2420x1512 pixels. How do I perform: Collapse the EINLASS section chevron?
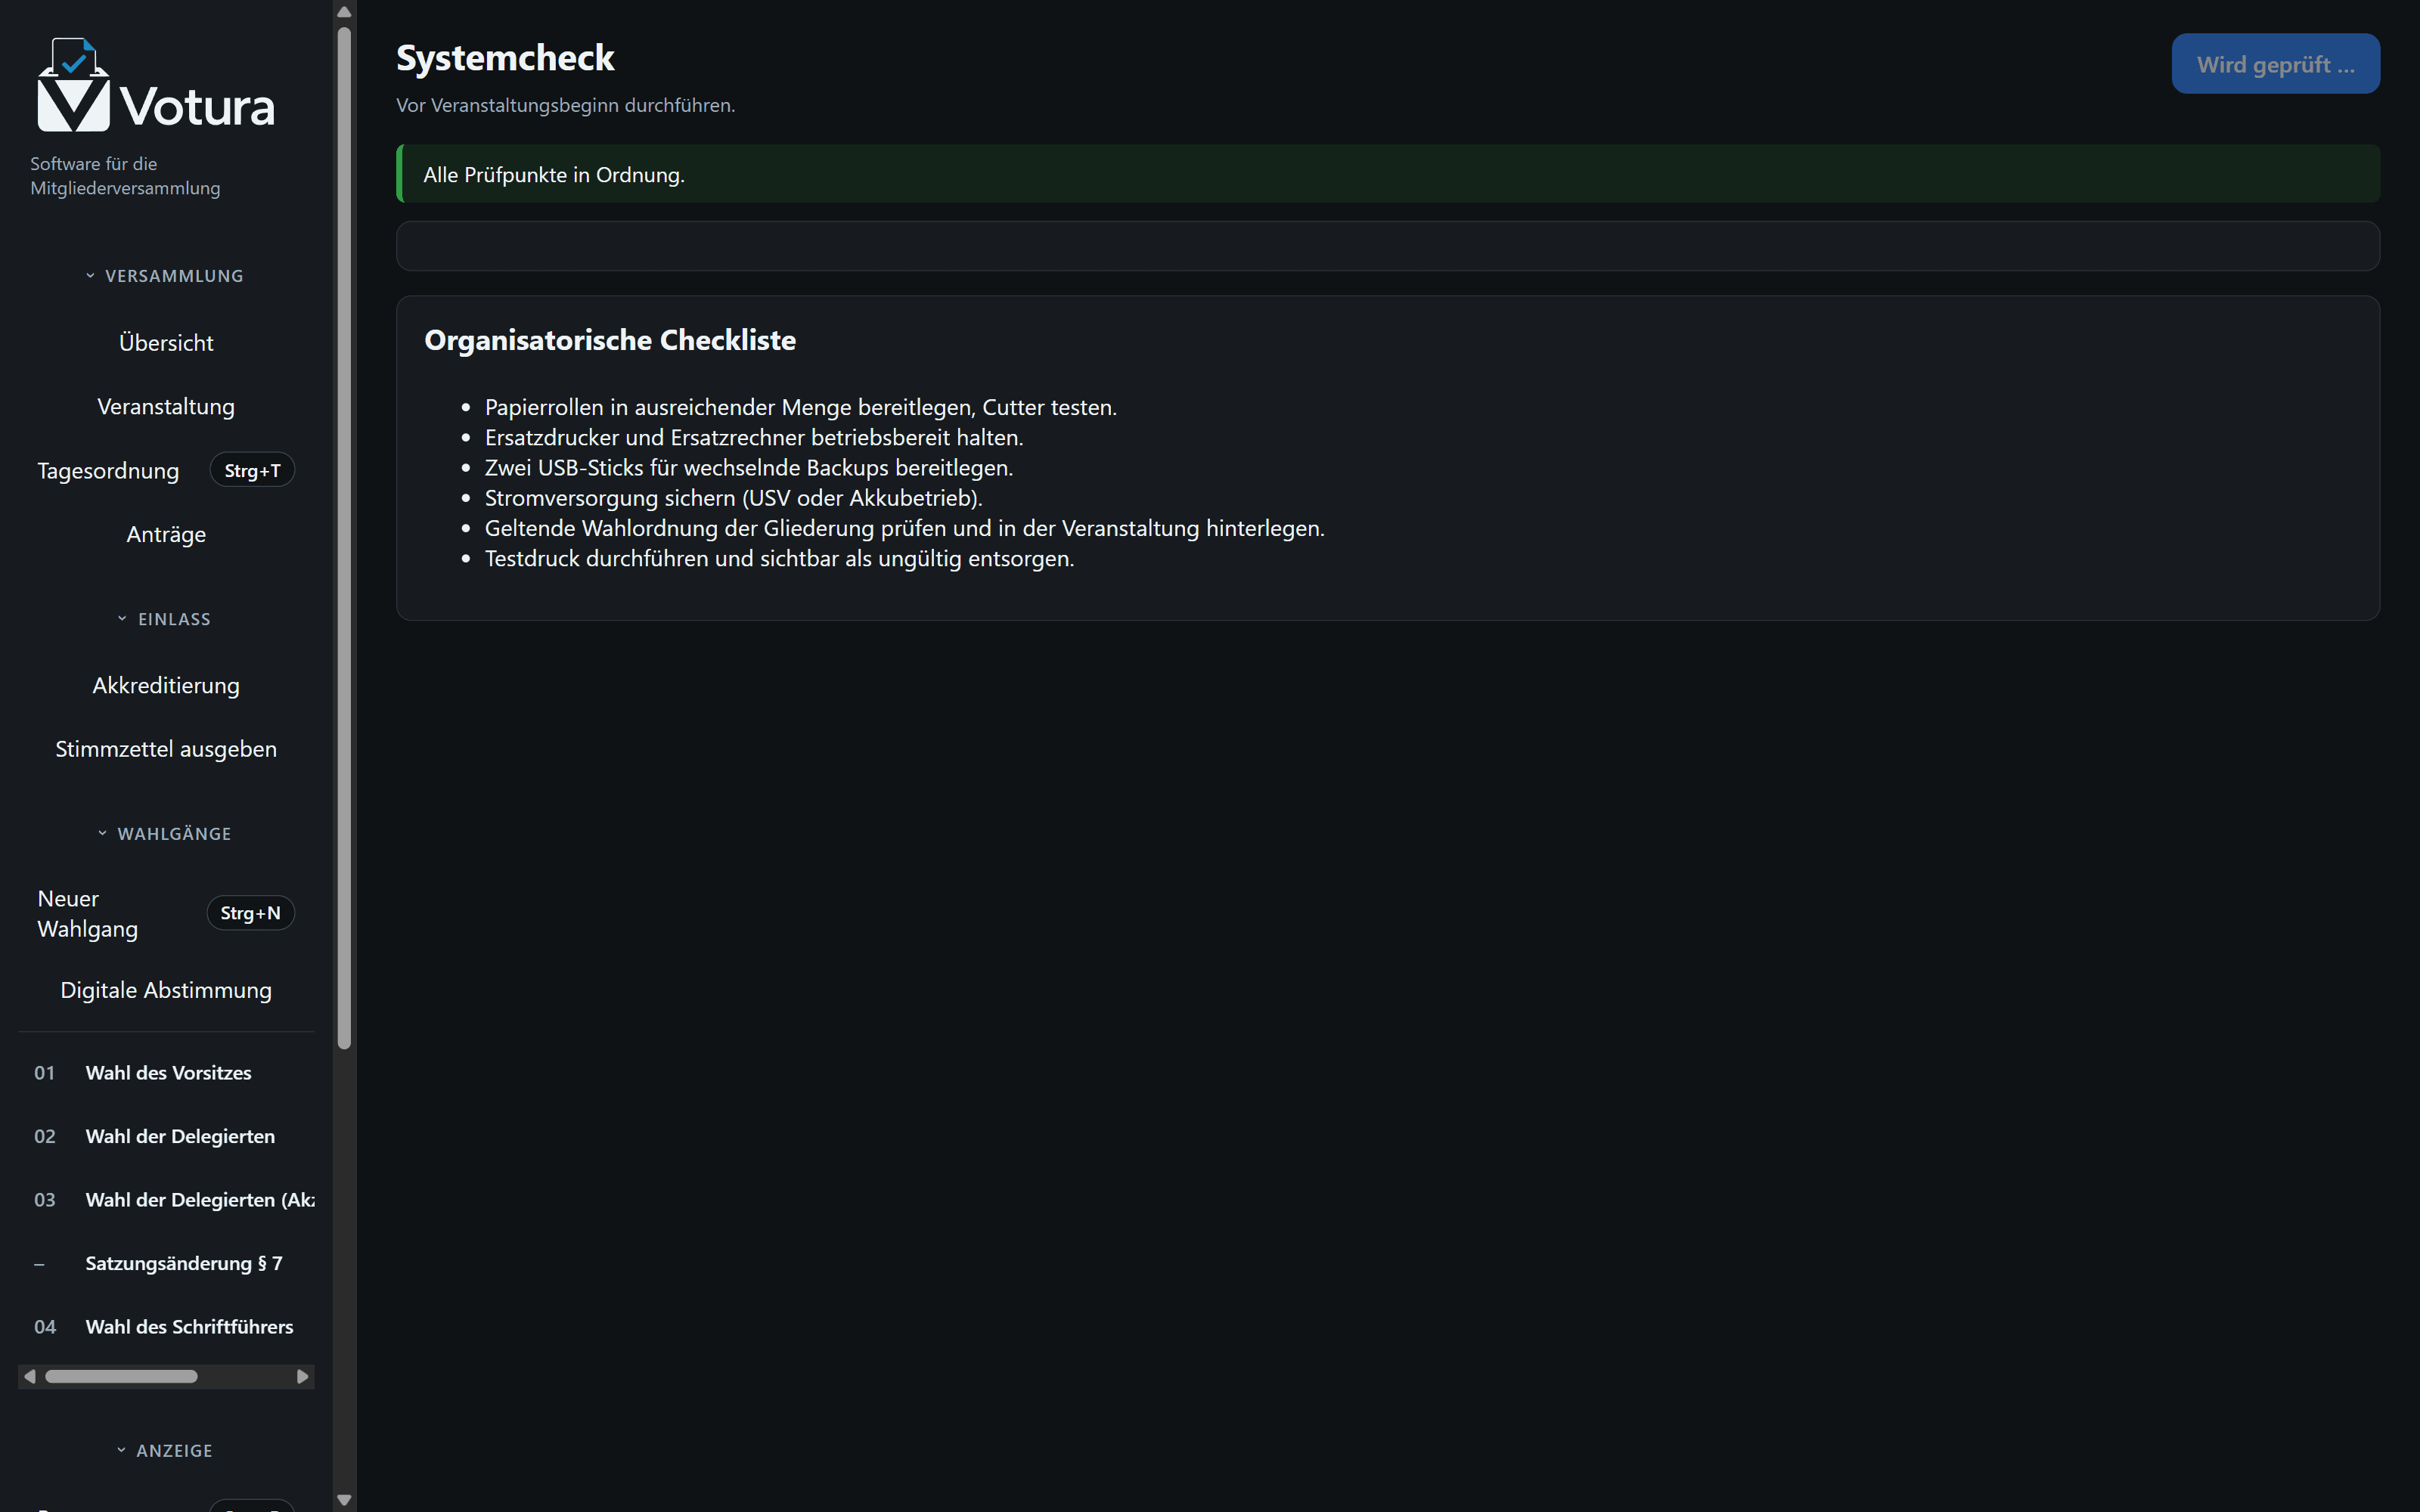(x=122, y=619)
